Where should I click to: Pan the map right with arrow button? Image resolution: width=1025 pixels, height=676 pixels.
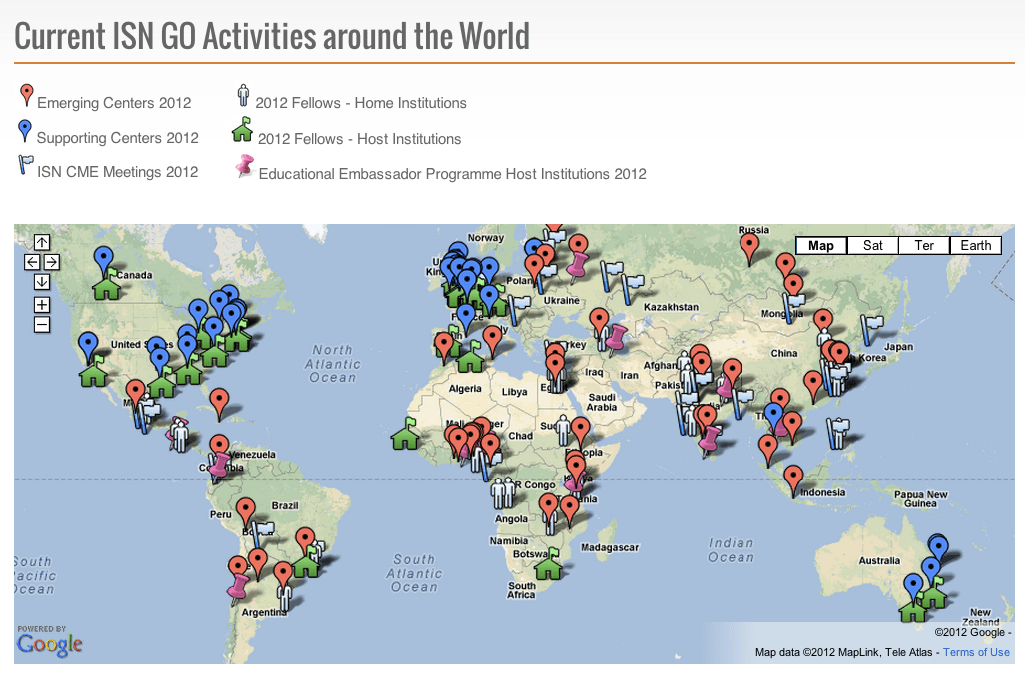point(52,262)
